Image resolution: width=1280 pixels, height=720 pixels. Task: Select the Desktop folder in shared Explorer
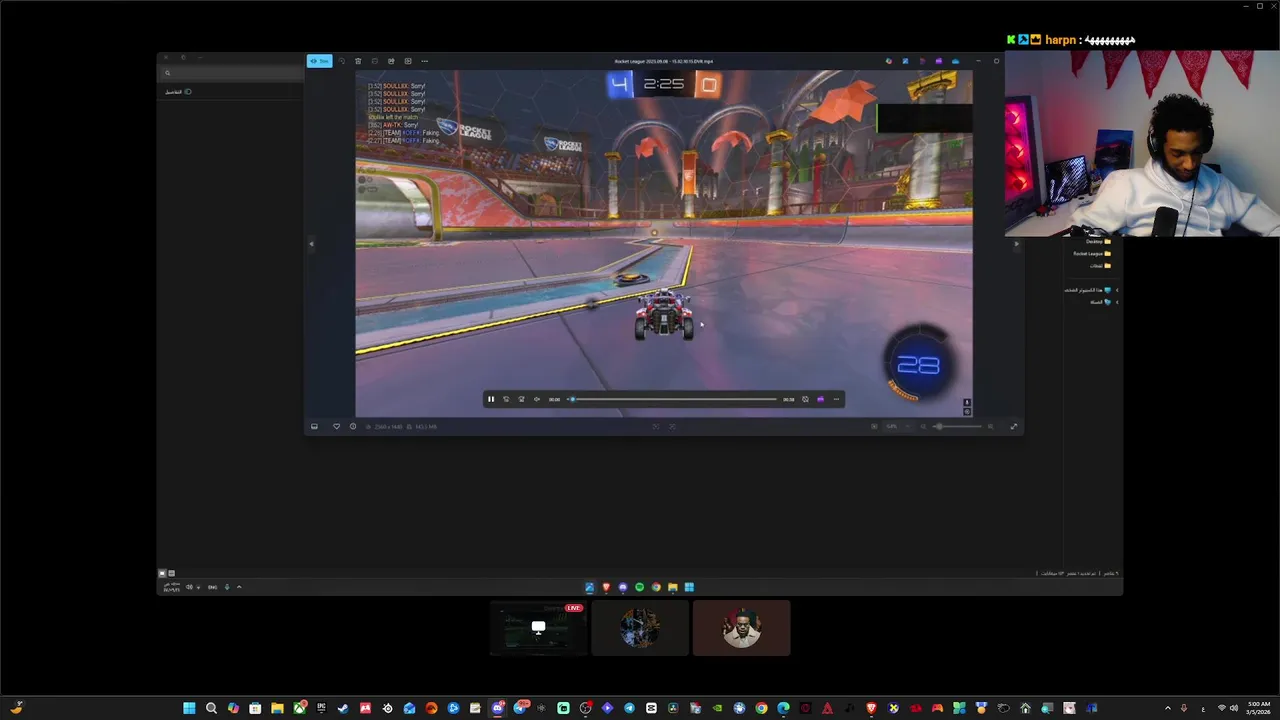[1098, 241]
